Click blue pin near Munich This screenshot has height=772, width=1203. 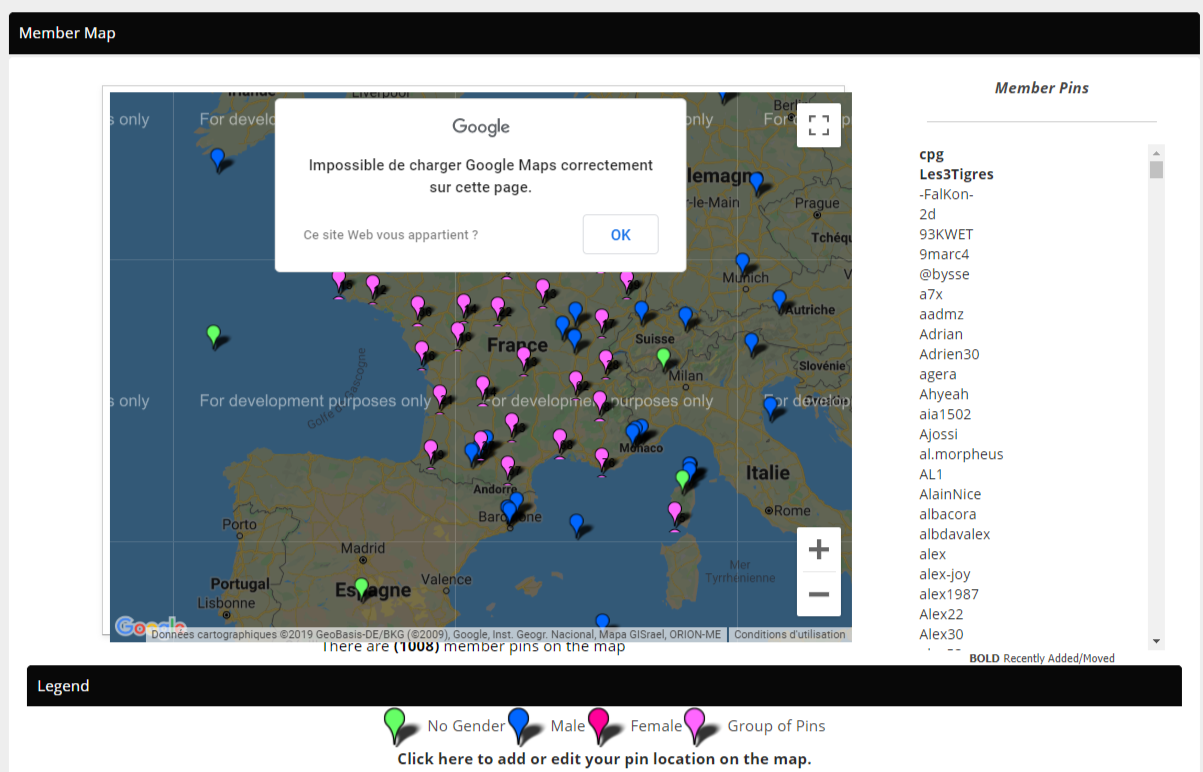[742, 264]
